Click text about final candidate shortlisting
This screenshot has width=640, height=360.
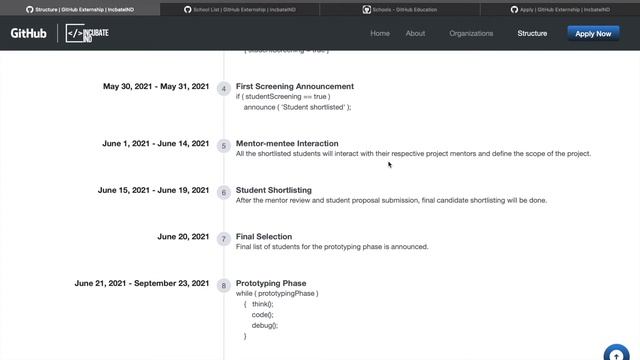click(391, 200)
